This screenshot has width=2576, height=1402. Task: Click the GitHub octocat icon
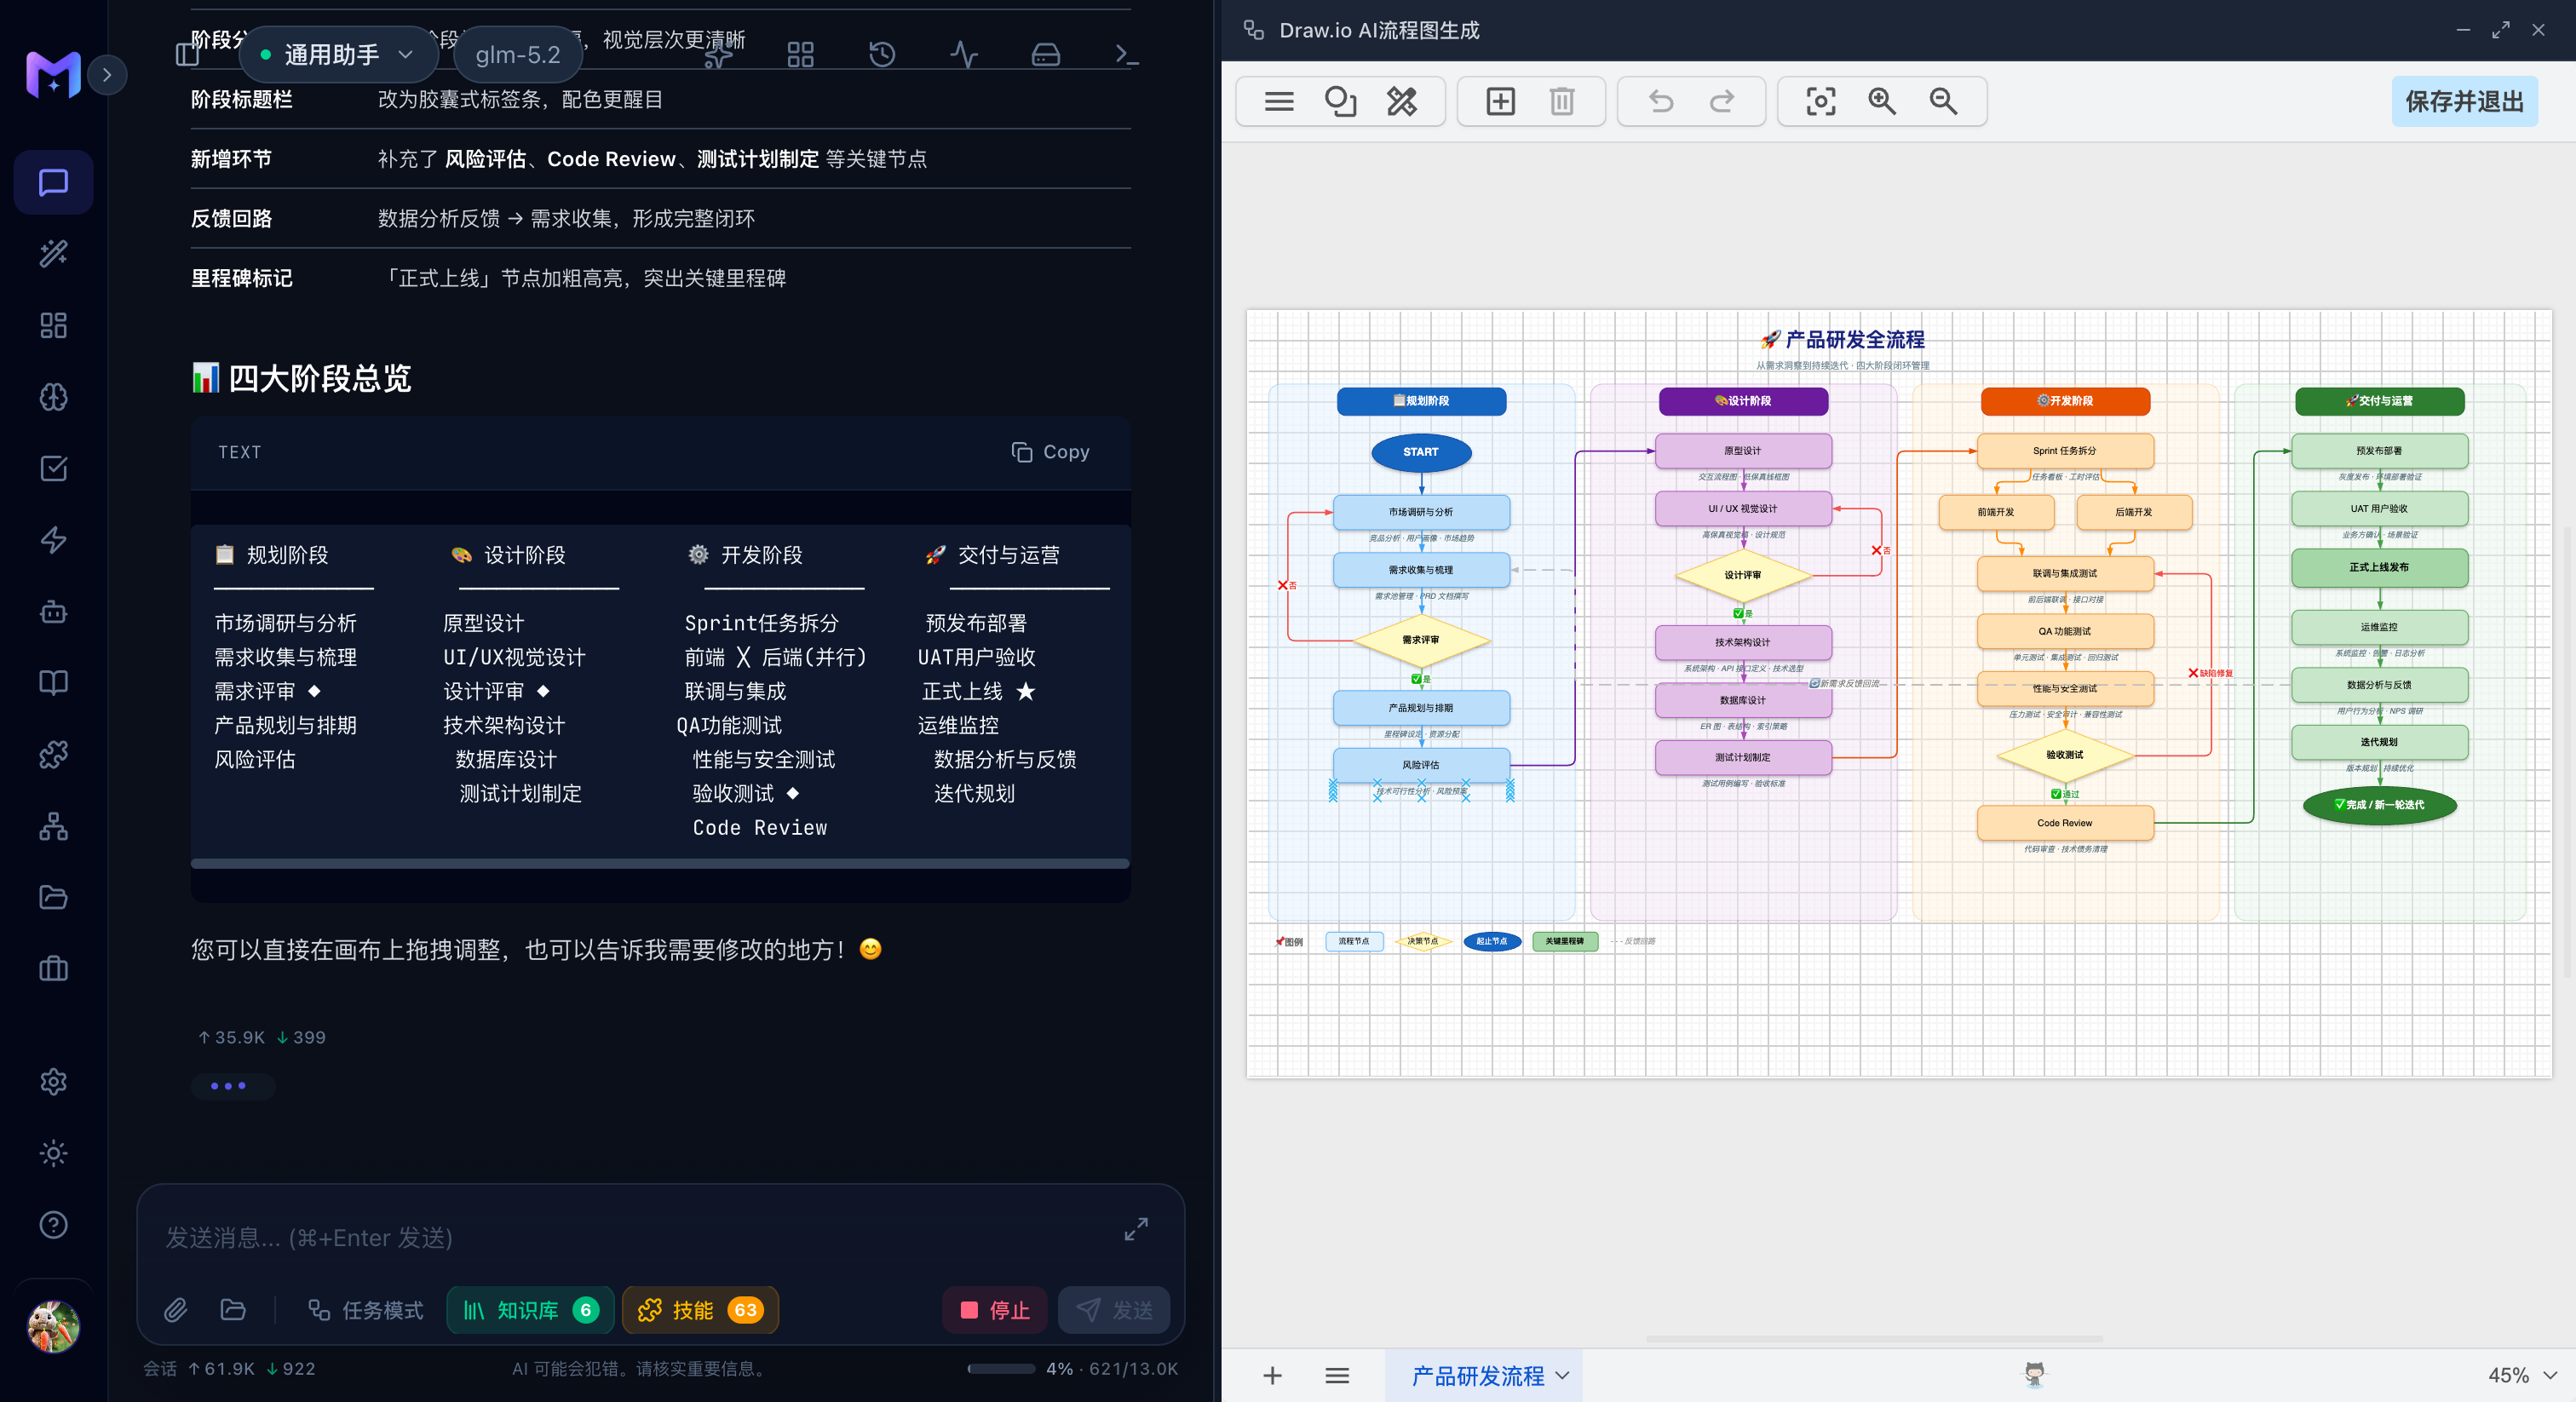pyautogui.click(x=2034, y=1374)
